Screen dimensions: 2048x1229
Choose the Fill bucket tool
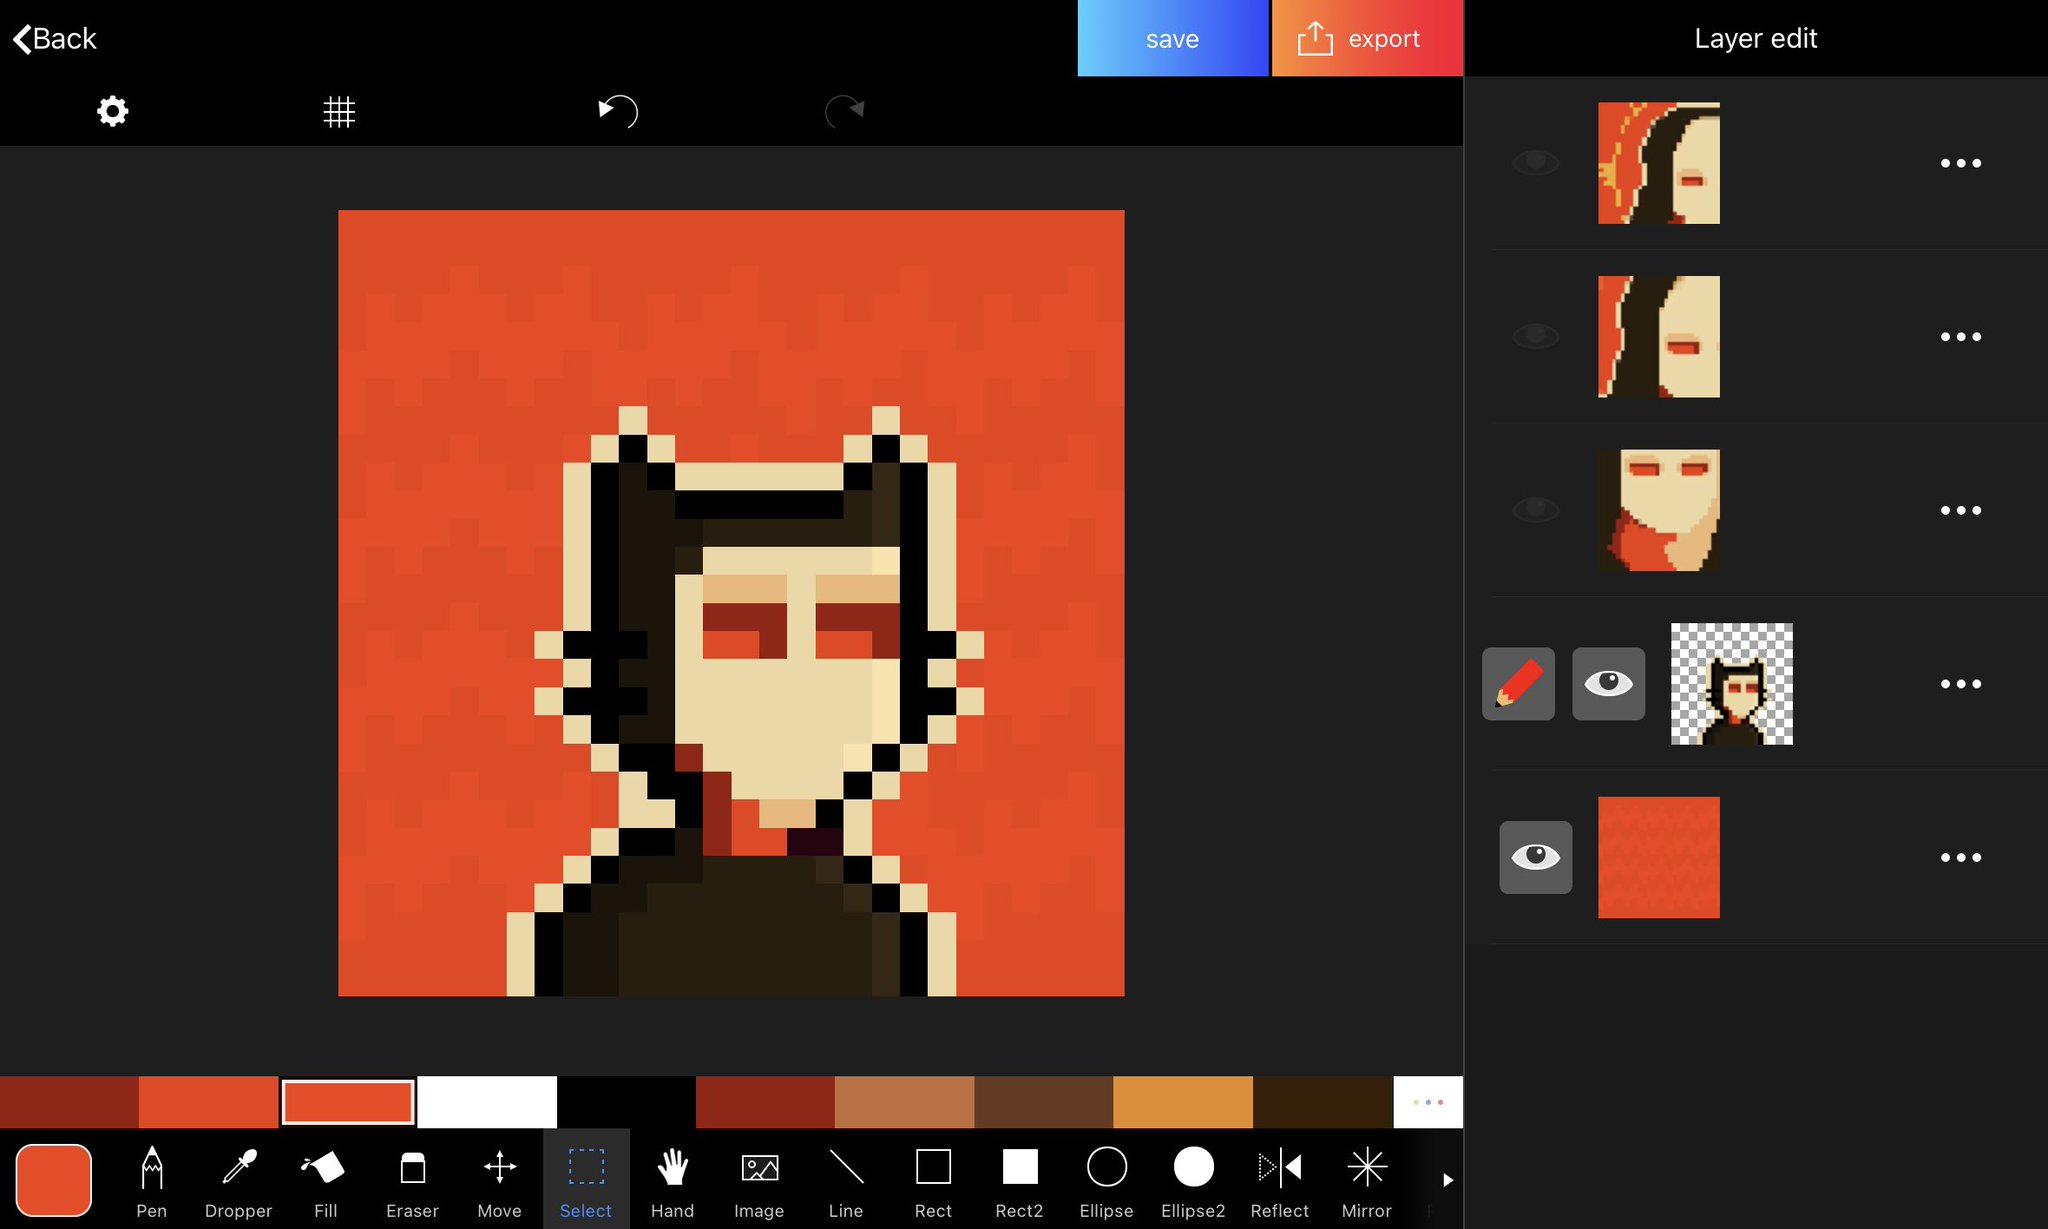[325, 1180]
